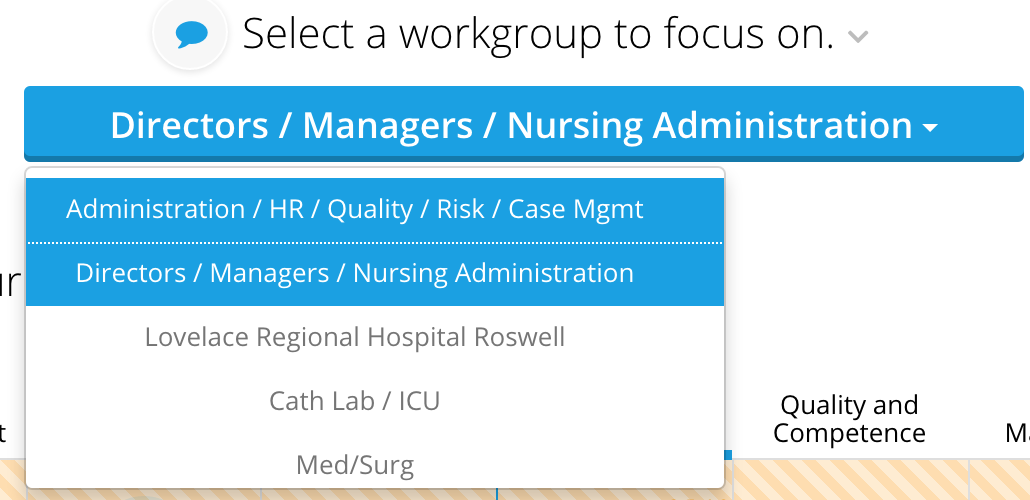Click the white caret on the blue workgroup button

930,128
